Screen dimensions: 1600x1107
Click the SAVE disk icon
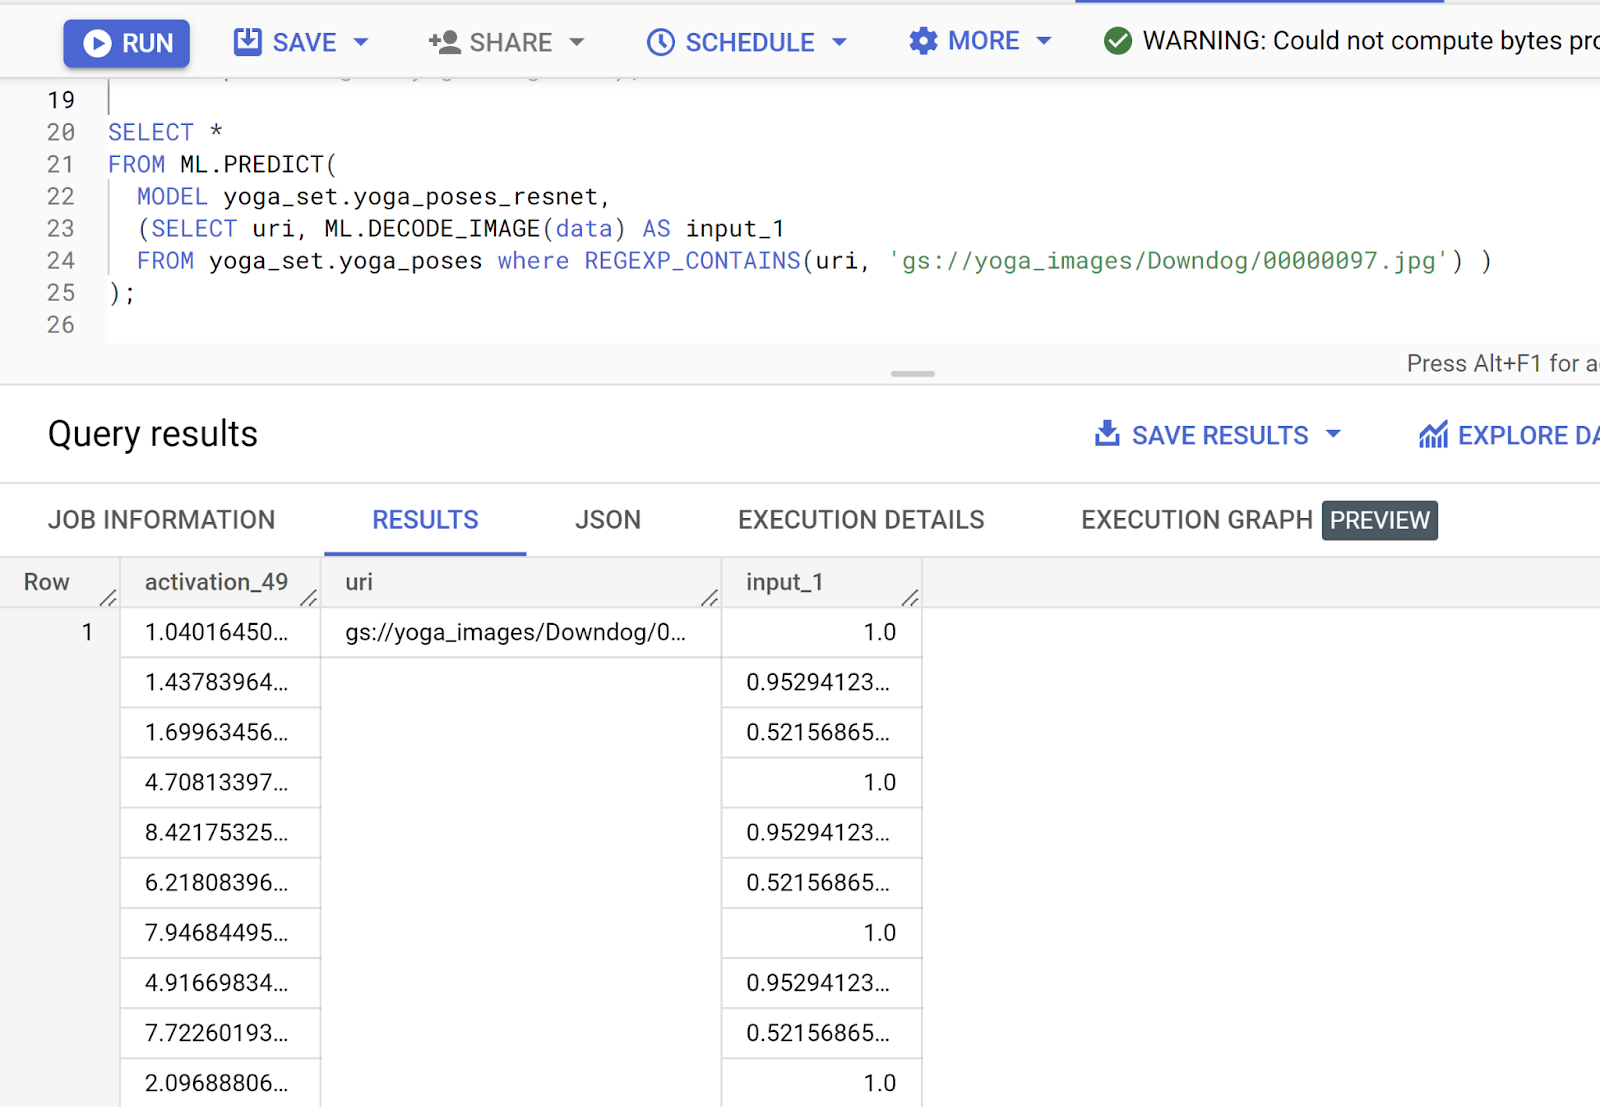coord(247,42)
